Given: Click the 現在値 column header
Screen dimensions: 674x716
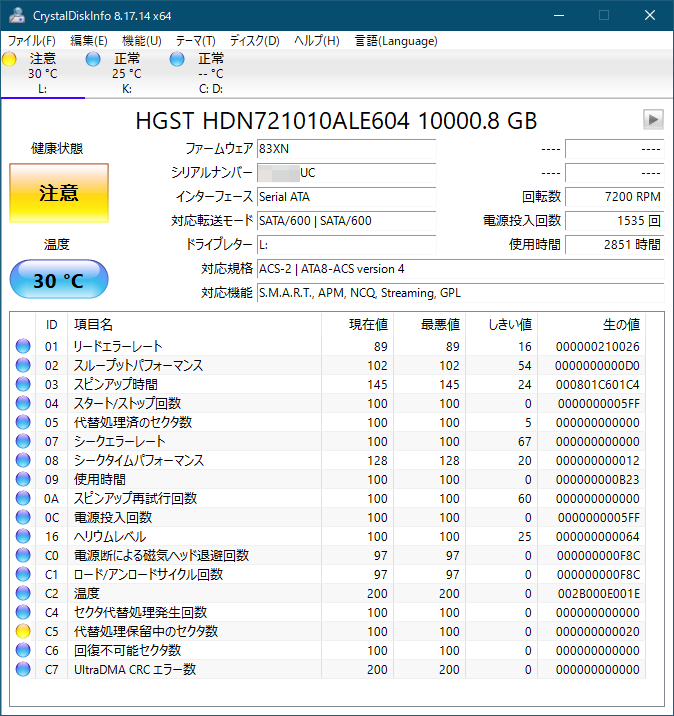Looking at the screenshot, I should coord(358,324).
